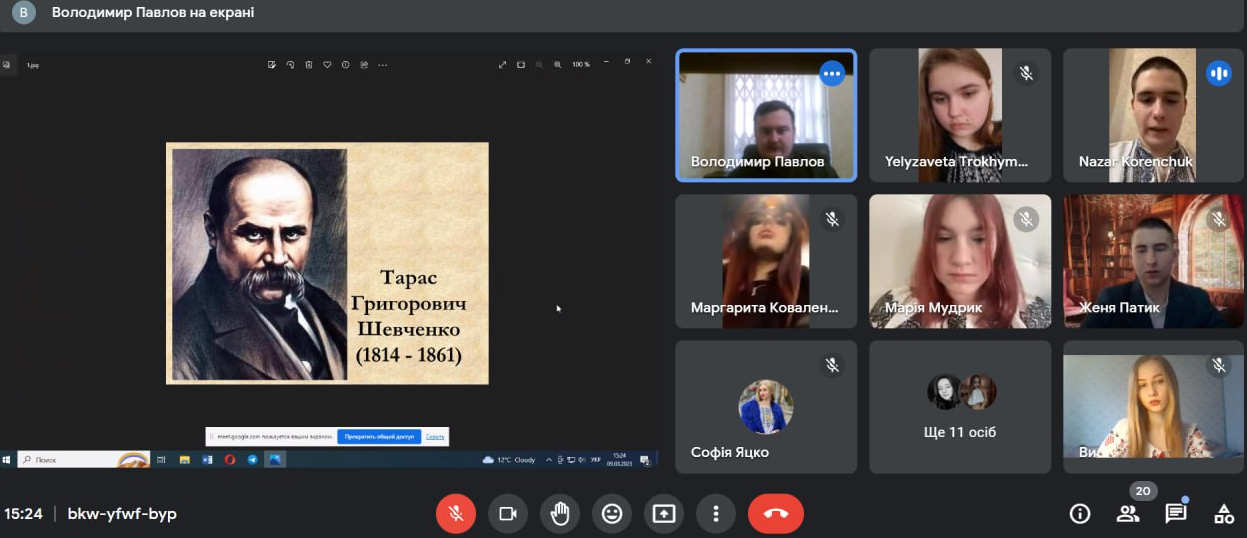This screenshot has width=1247, height=538.
Task: Select Nazar Korenchuk's video tile
Action: [1154, 115]
